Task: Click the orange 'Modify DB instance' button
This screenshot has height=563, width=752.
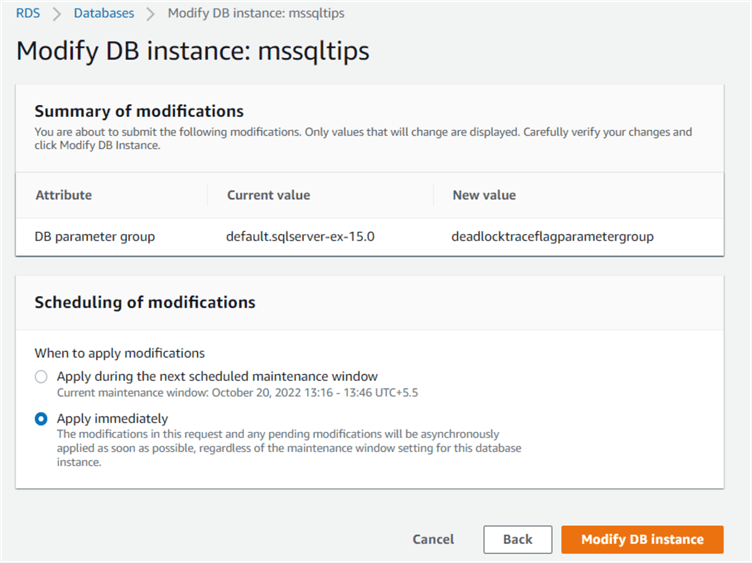Action: tap(642, 539)
